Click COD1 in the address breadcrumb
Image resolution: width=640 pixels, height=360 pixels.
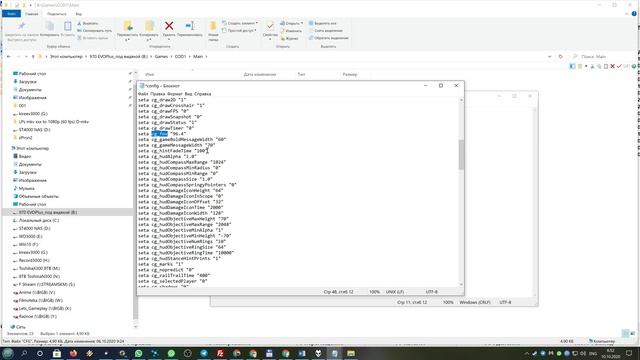click(x=180, y=56)
